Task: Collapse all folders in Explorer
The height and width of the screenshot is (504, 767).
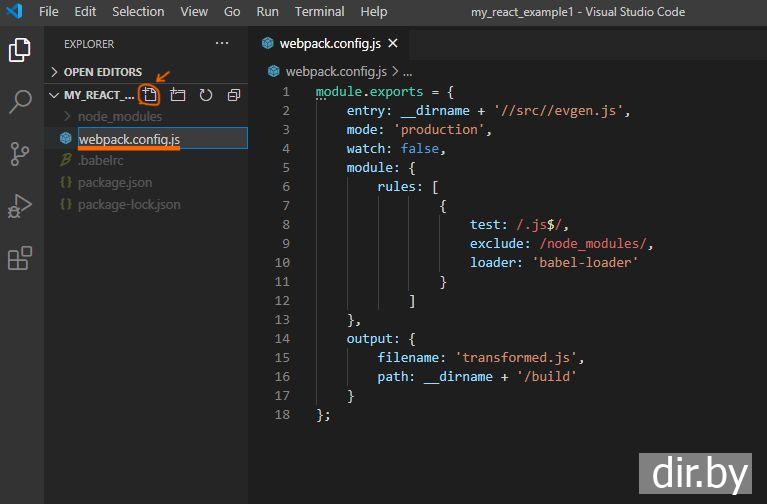Action: (234, 95)
